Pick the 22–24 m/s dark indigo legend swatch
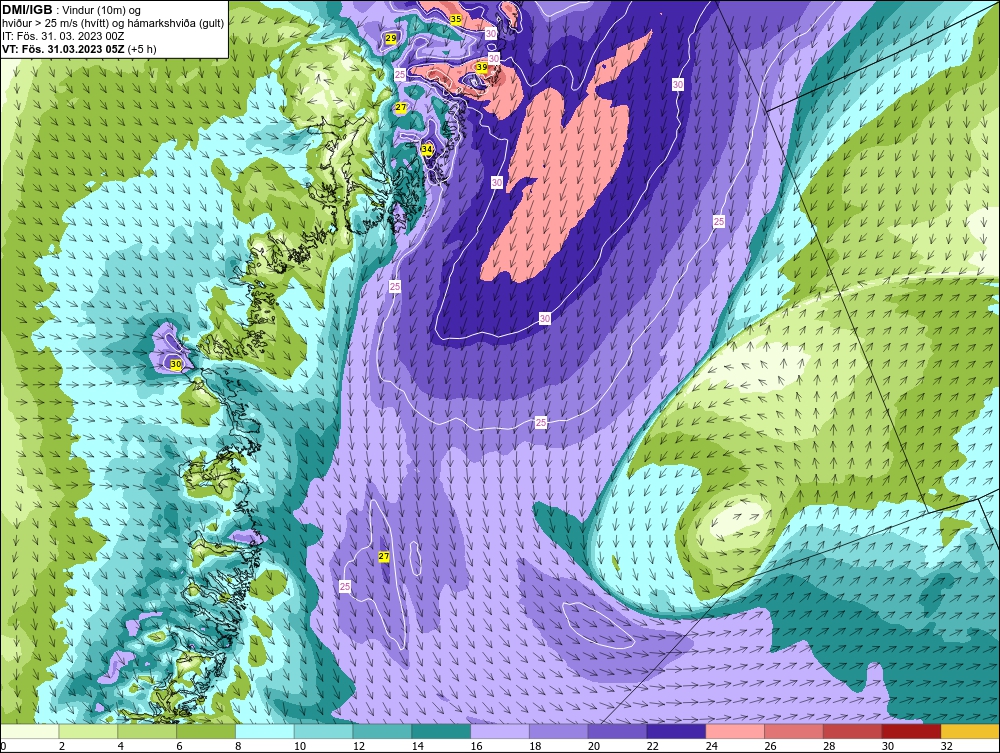The image size is (1000, 753). click(676, 731)
